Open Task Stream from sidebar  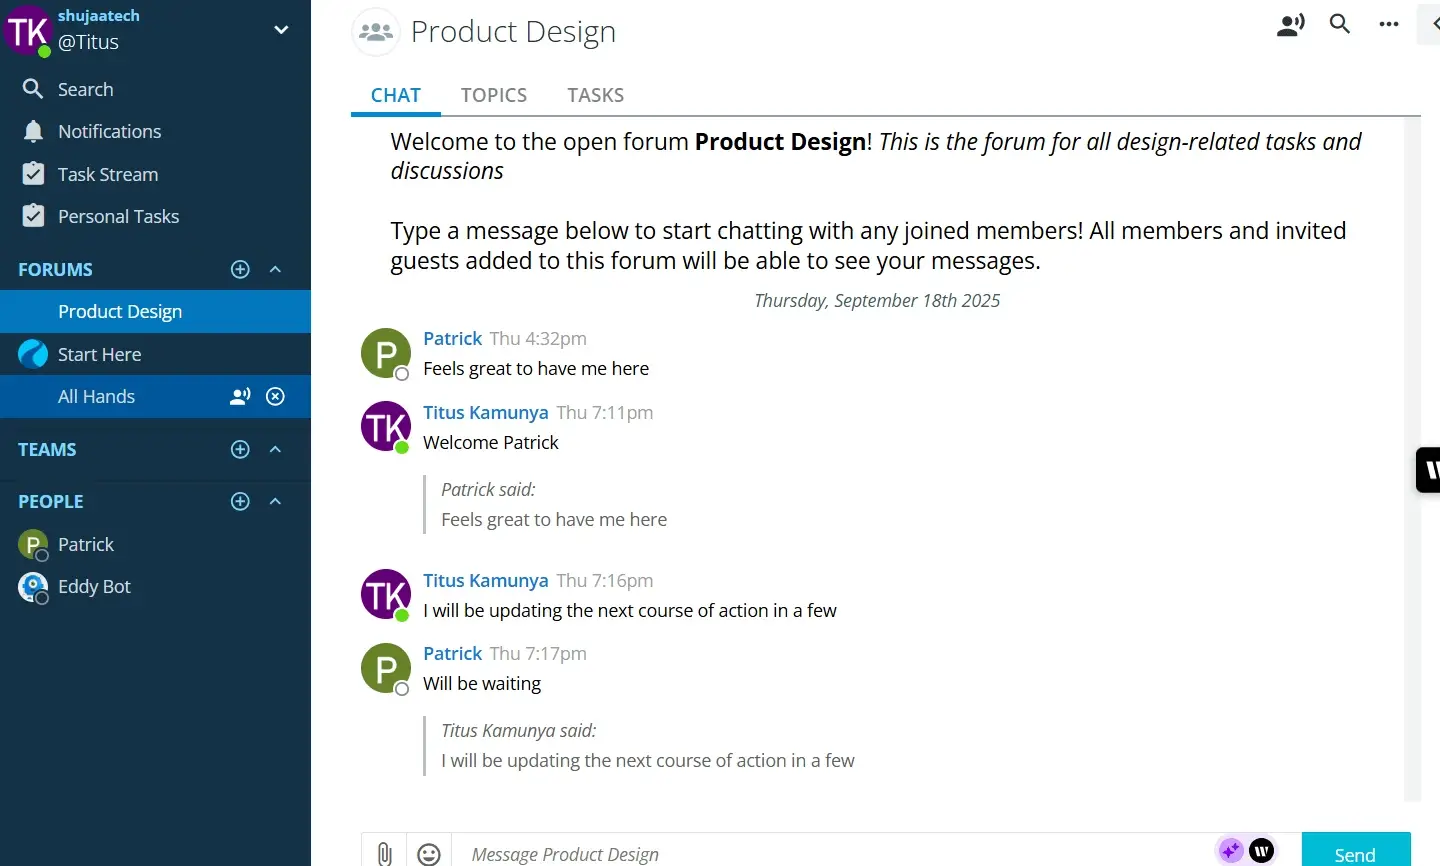tap(107, 174)
